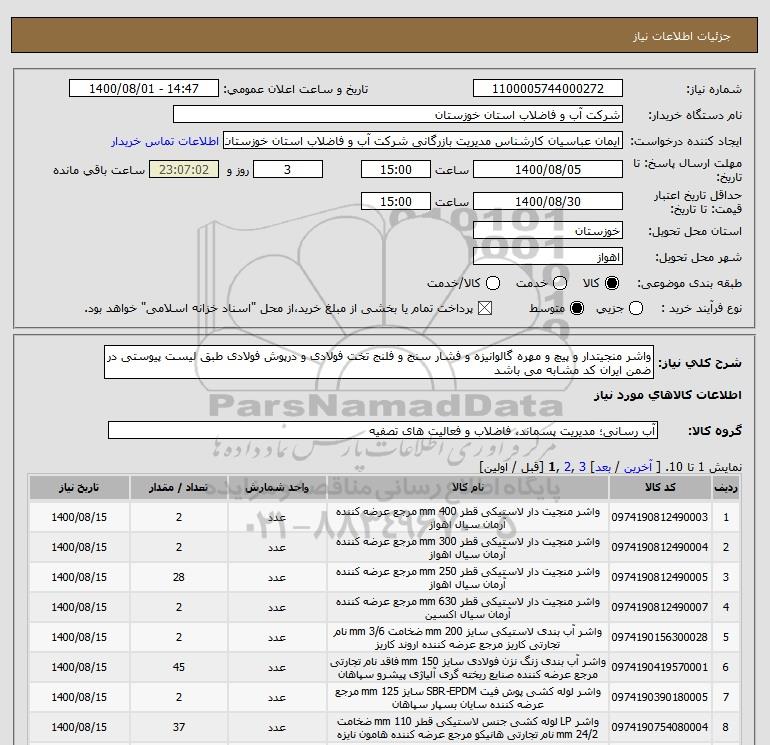The image size is (770, 745).
Task: Select the کالا/خدمت radio button
Action: 493,283
